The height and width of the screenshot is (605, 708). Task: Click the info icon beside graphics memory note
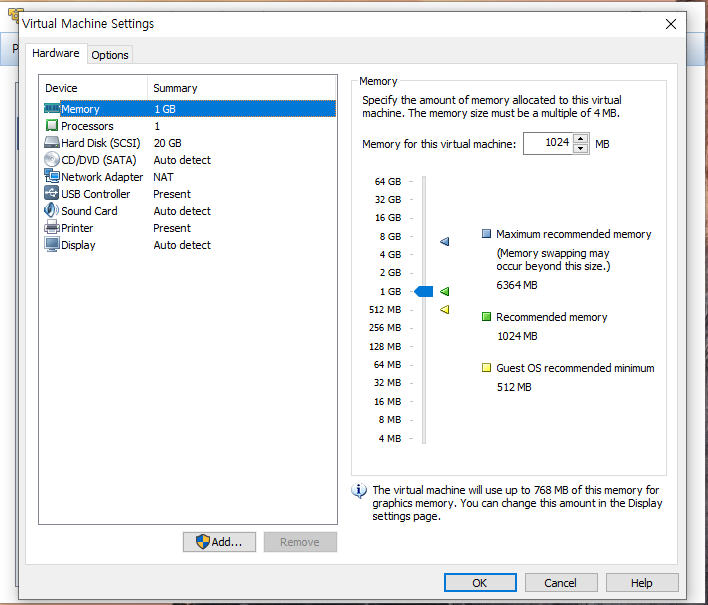(x=359, y=490)
